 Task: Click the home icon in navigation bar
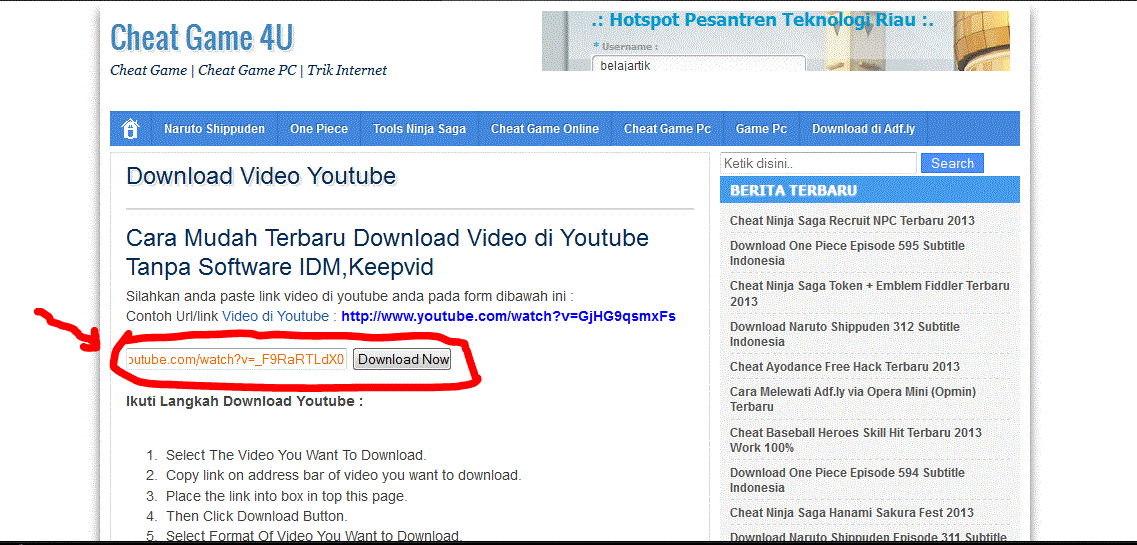pos(131,129)
